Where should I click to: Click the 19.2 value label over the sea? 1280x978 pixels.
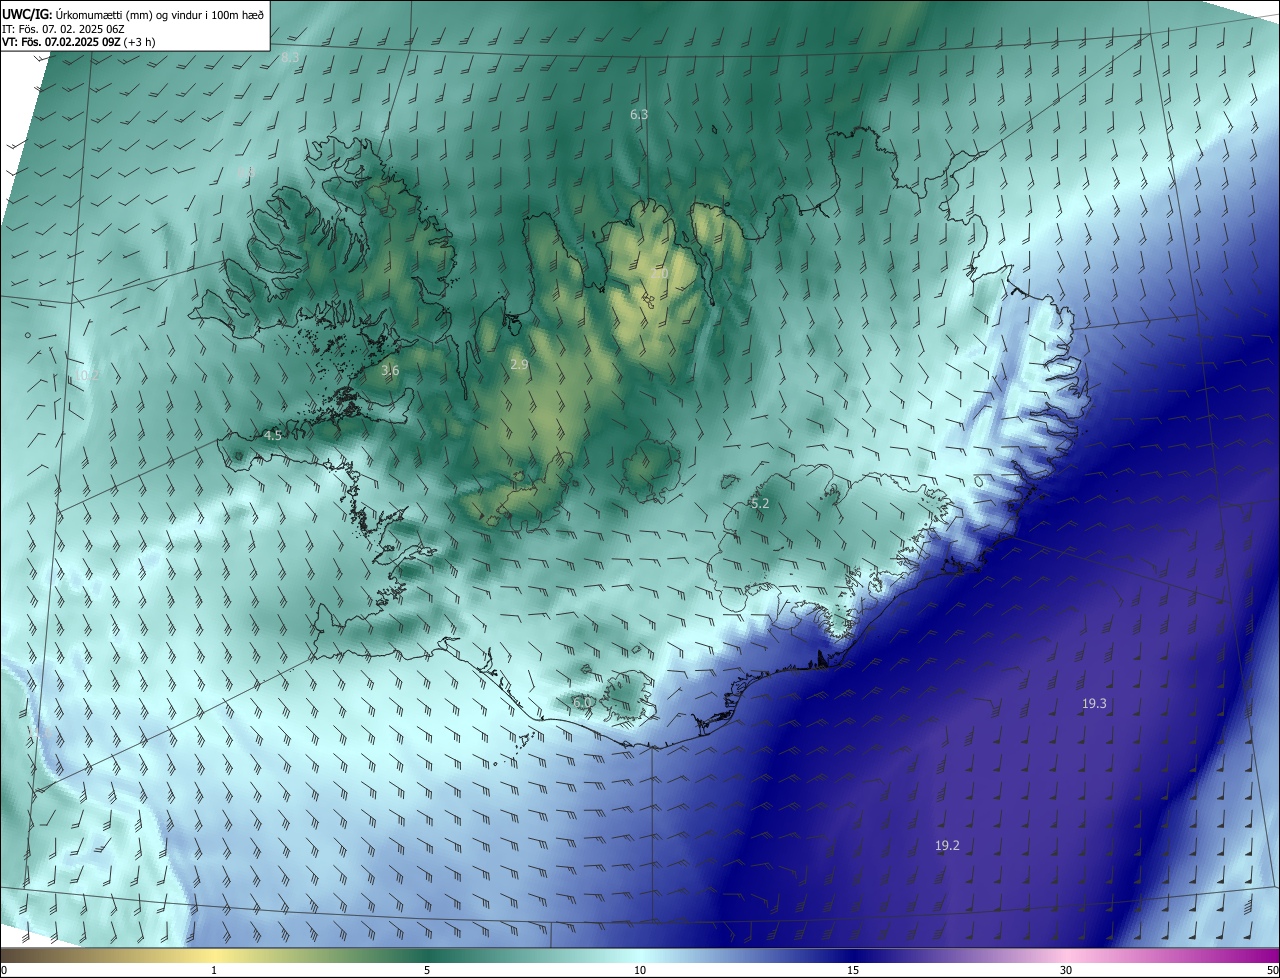(947, 846)
